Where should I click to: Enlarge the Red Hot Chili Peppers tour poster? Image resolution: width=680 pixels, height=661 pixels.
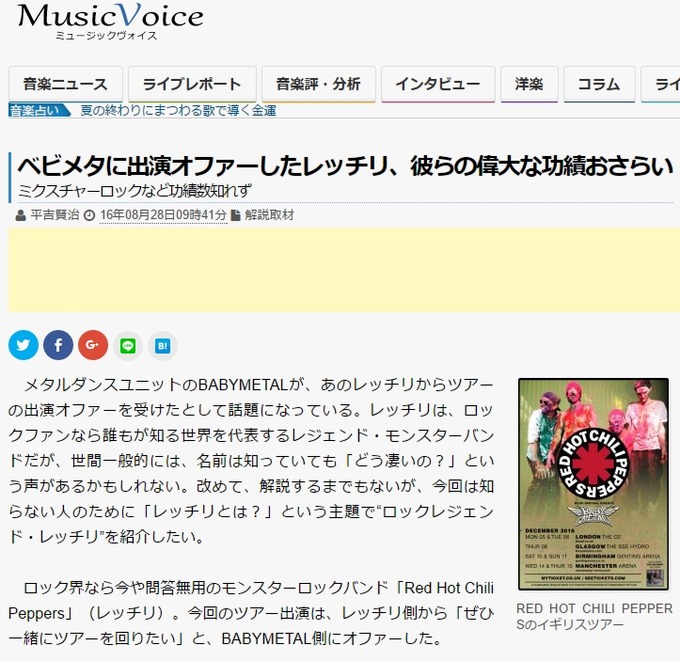tap(593, 484)
